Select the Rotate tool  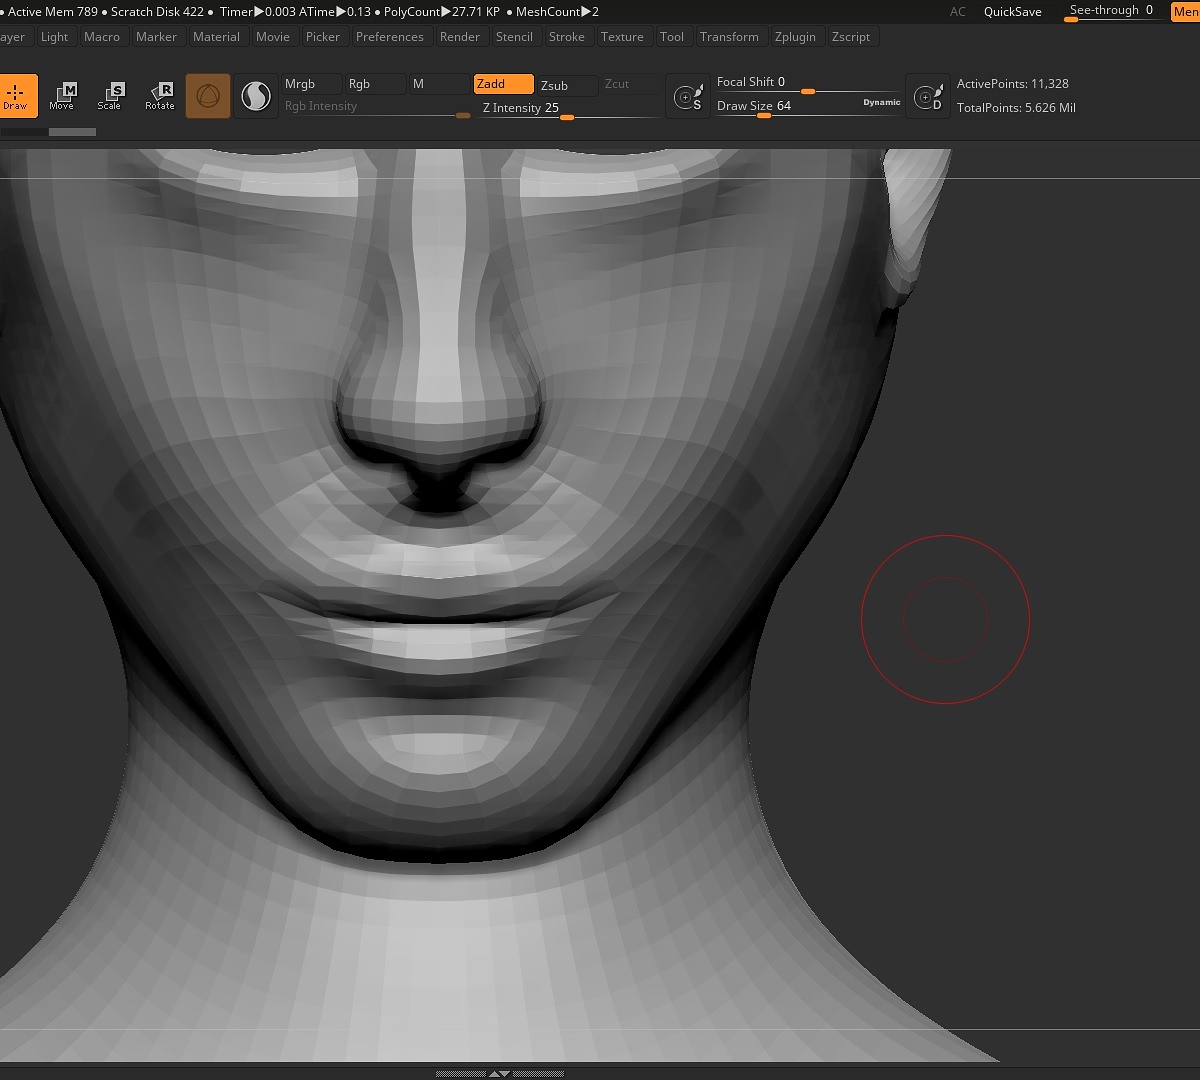pyautogui.click(x=160, y=96)
